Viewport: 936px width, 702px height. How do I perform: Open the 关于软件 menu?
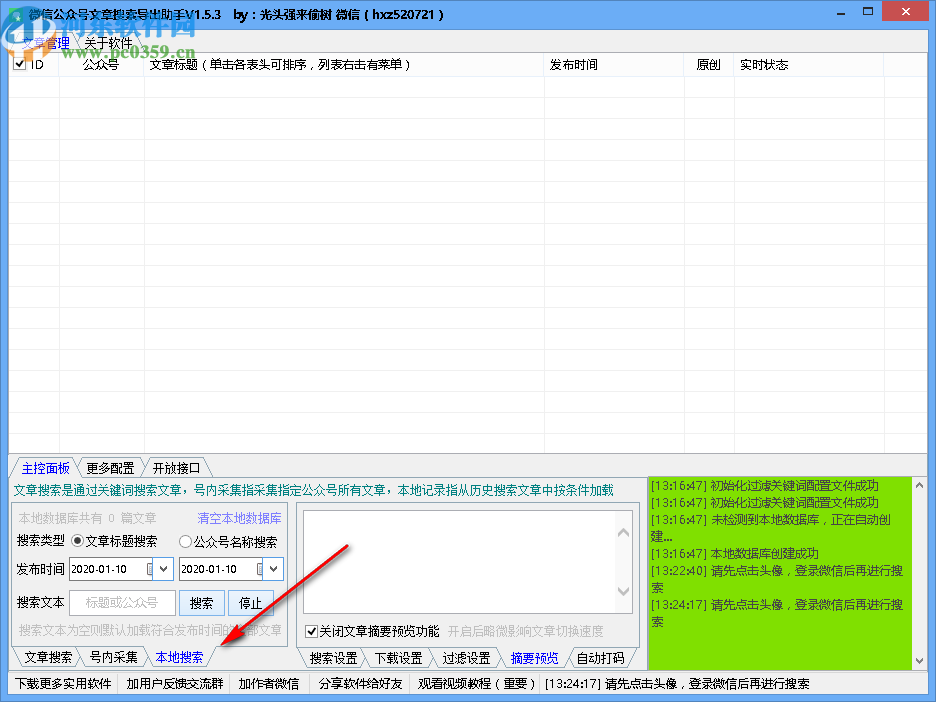coord(110,42)
